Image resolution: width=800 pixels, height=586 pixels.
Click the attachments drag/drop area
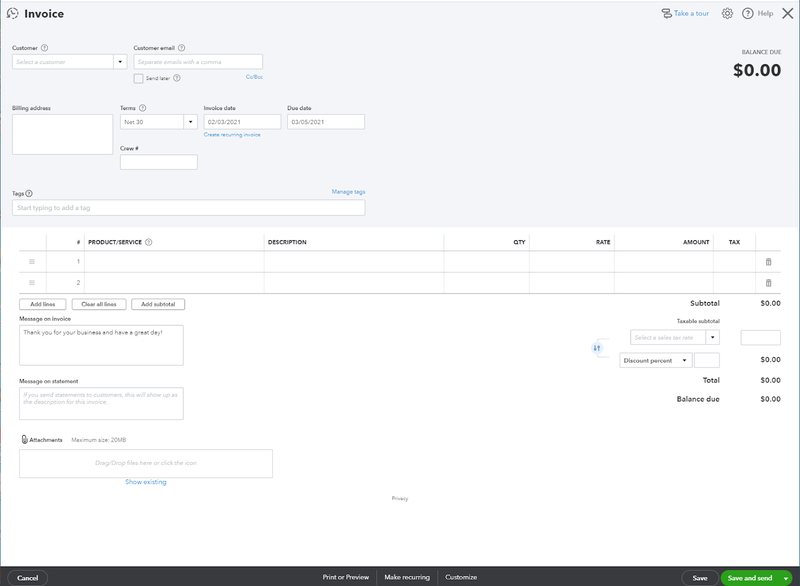146,464
